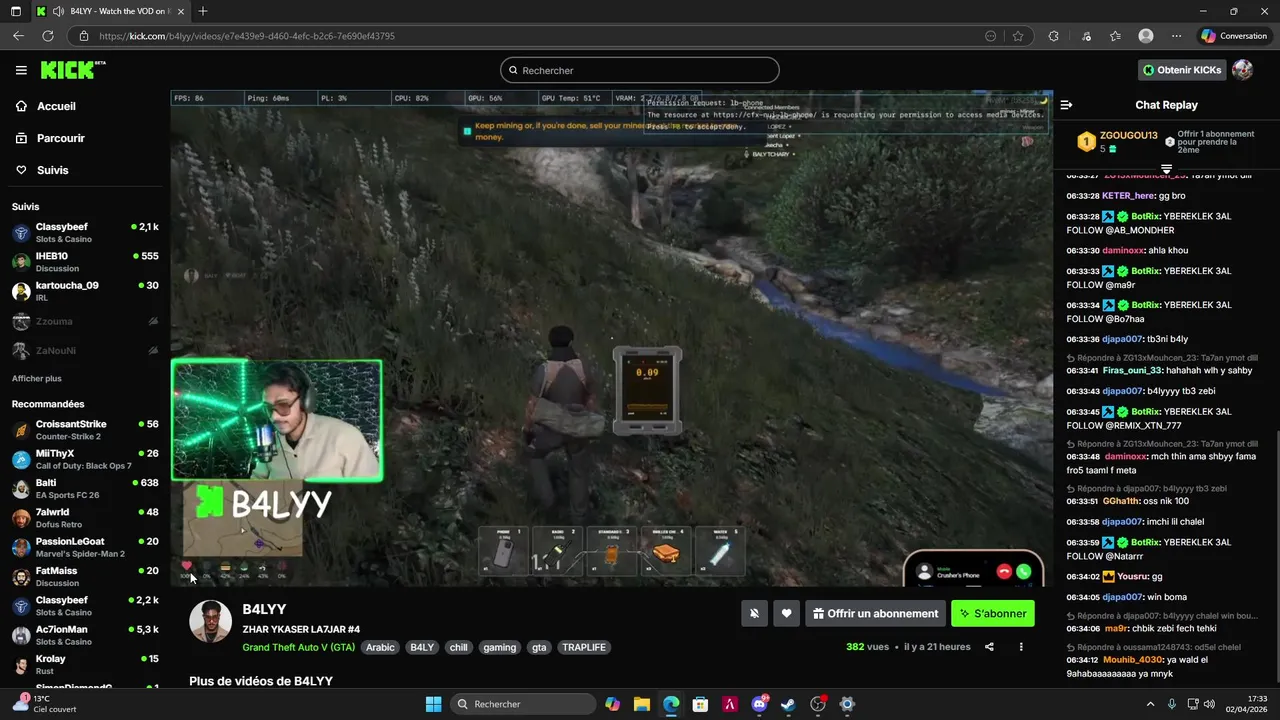Open ZGOUGOU13 top gifter entry
Viewport: 1280px width, 720px height.
click(x=1117, y=141)
